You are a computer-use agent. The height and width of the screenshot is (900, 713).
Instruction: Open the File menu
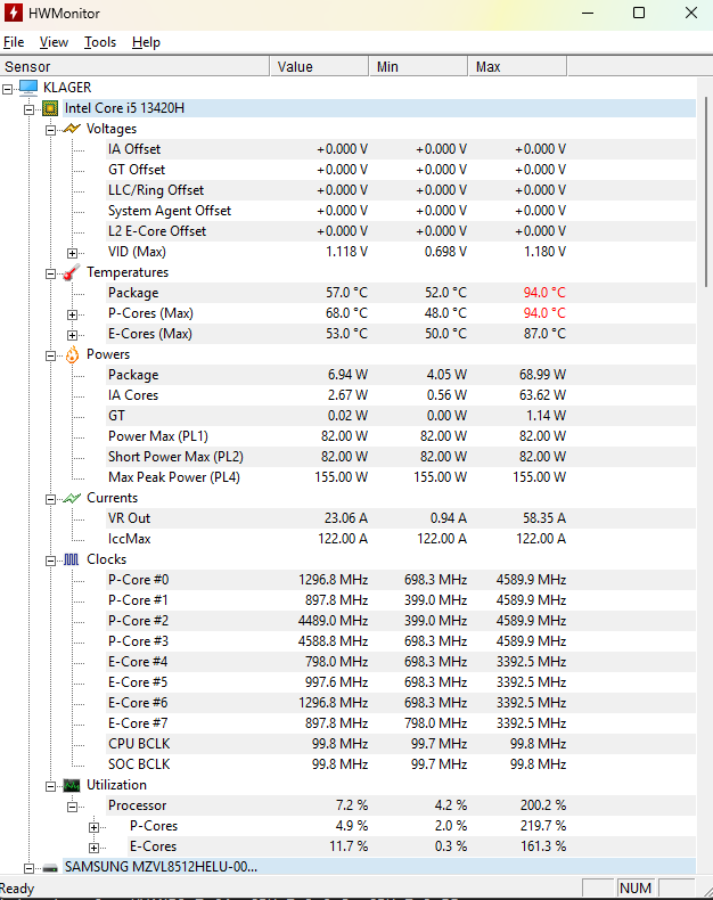(x=14, y=42)
